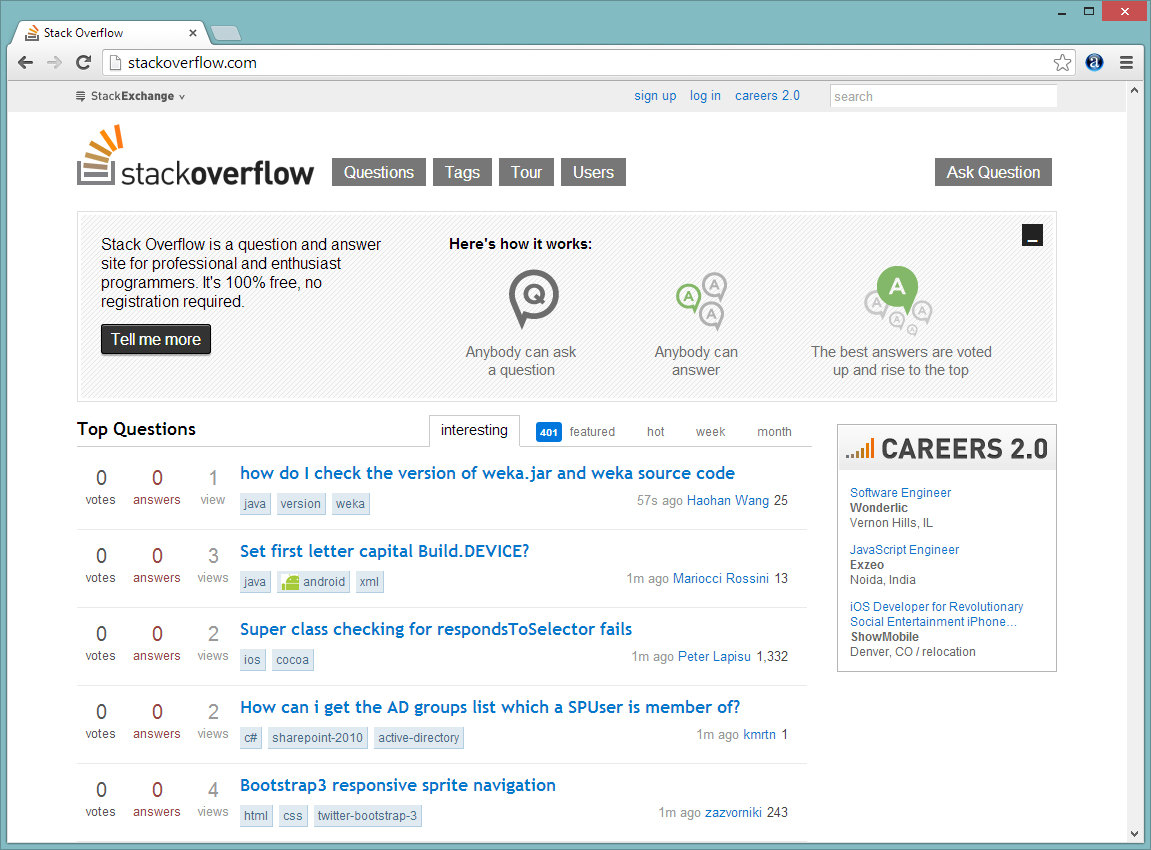Open the Chrome hamburger menu
The height and width of the screenshot is (850, 1151).
click(1126, 62)
